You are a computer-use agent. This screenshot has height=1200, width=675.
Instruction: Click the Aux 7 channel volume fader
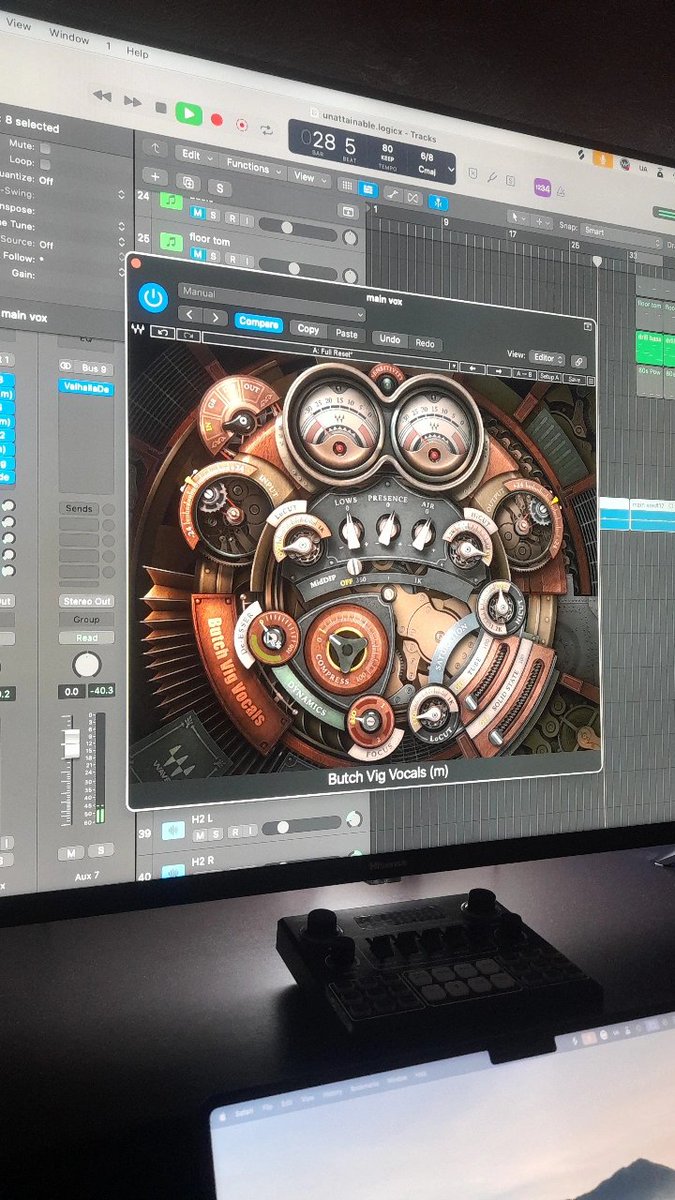[x=70, y=745]
